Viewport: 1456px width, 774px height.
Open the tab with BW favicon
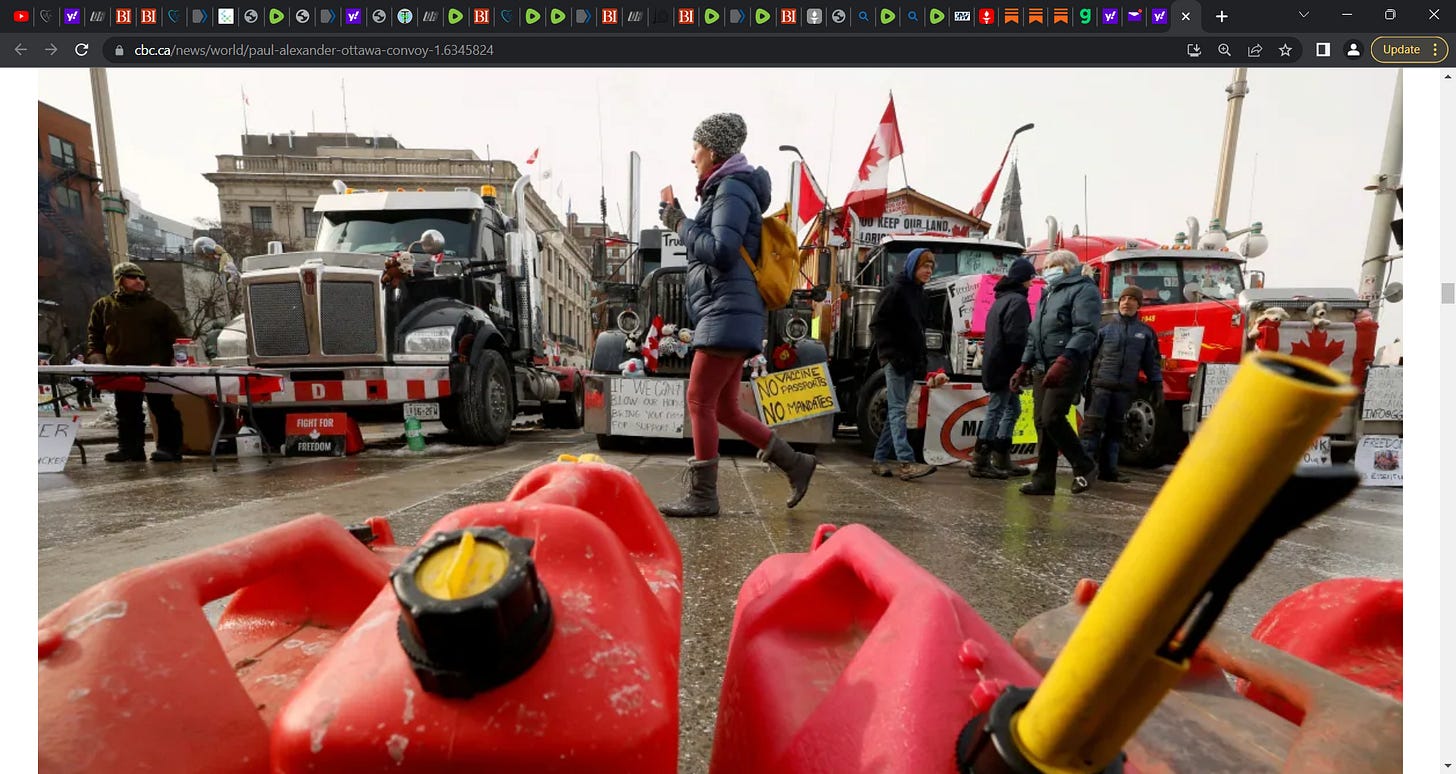click(961, 16)
